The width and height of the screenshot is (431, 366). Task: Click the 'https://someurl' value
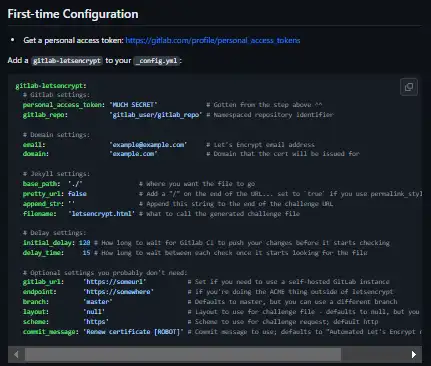coord(115,282)
